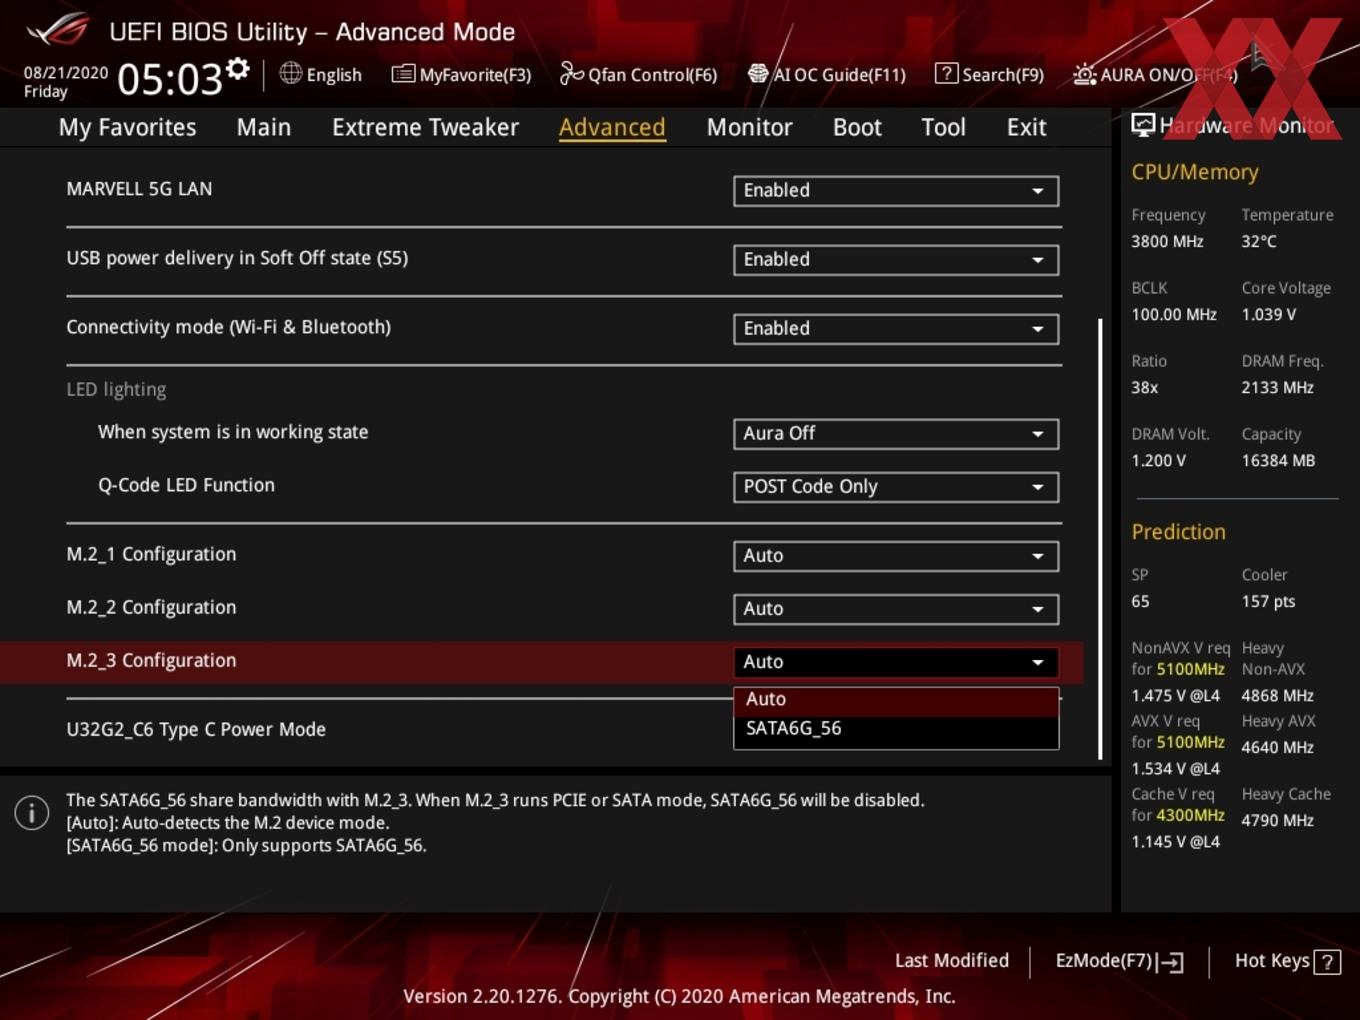Image resolution: width=1360 pixels, height=1020 pixels.
Task: Open Connectivity mode Wi-Fi & Bluetooth dropdown
Action: (896, 329)
